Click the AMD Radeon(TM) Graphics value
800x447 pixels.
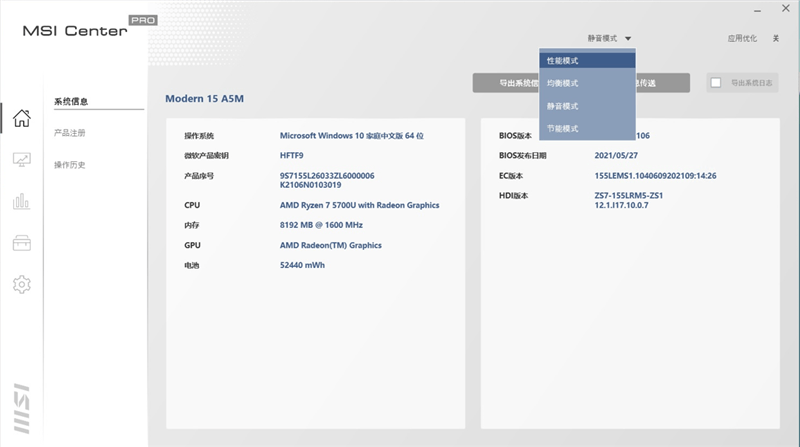click(x=331, y=245)
